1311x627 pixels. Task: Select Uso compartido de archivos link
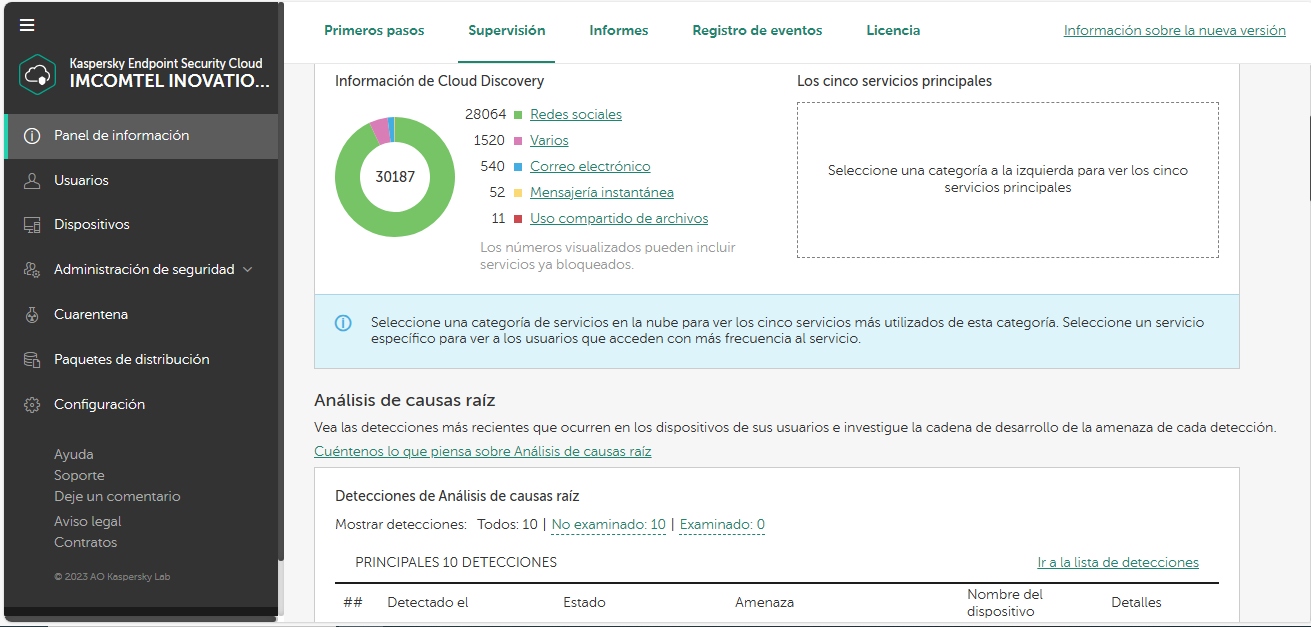pyautogui.click(x=619, y=219)
